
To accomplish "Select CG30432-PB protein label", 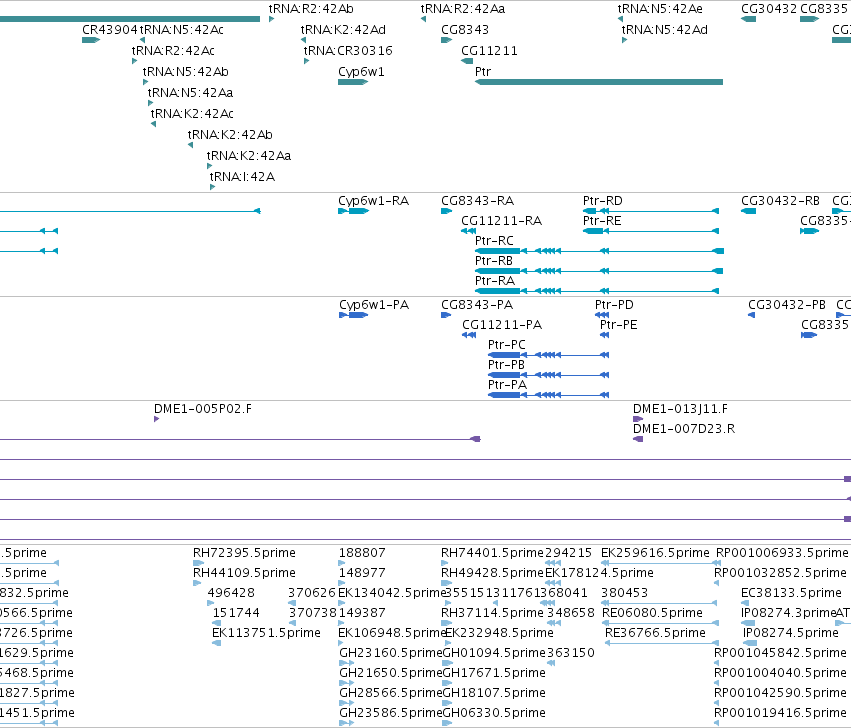I will pyautogui.click(x=787, y=306).
